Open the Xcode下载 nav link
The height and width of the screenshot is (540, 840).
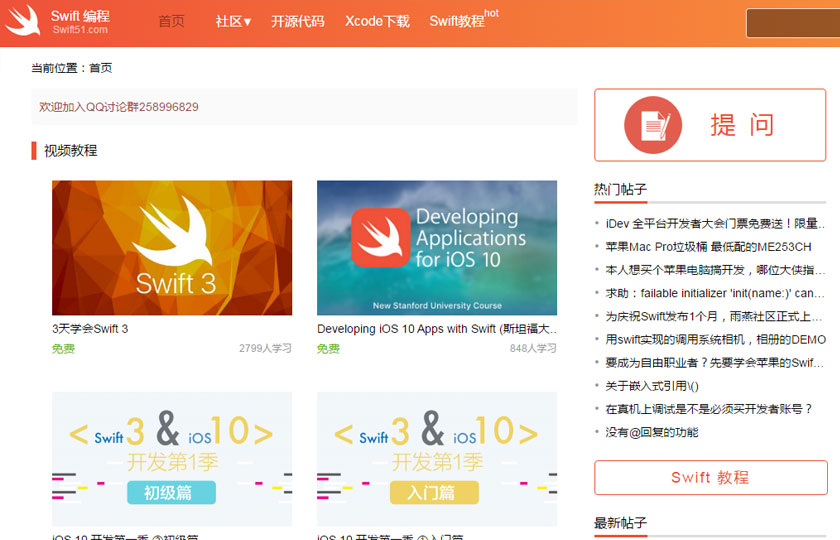coord(377,21)
